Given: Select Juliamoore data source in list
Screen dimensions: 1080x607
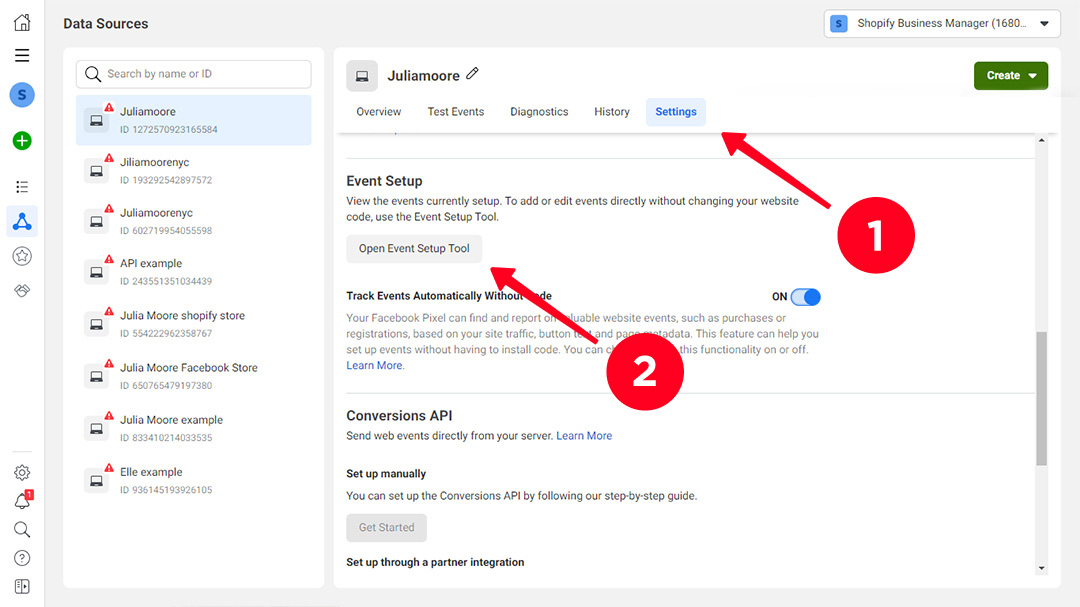Looking at the screenshot, I should click(194, 120).
